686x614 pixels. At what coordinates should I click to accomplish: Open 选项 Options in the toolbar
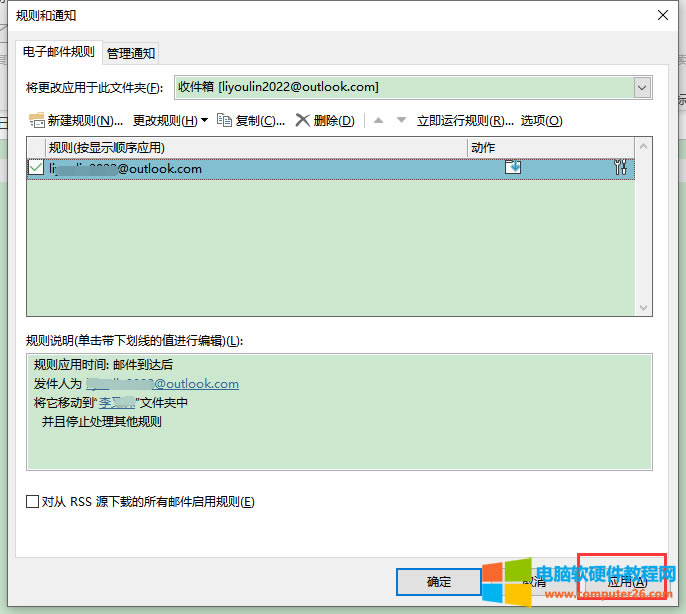point(541,121)
